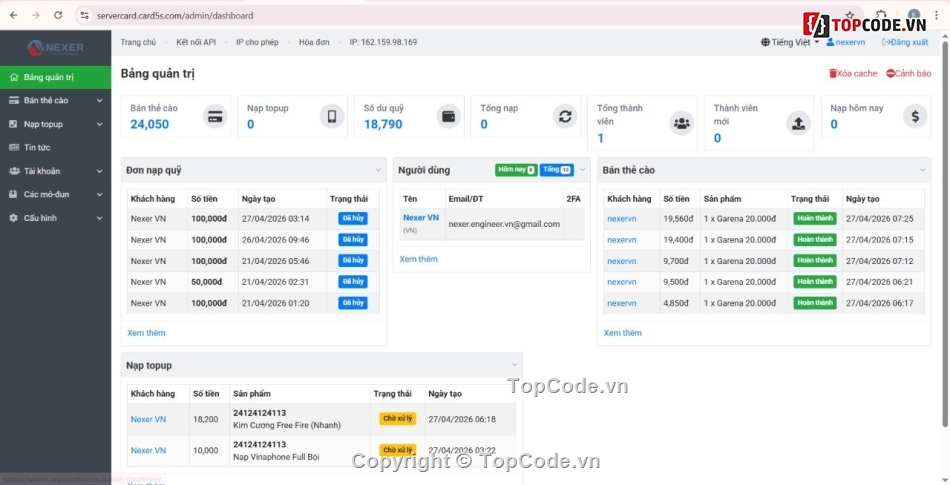Collapse the Bán thẻ cào panel
The height and width of the screenshot is (485, 950).
[x=923, y=170]
